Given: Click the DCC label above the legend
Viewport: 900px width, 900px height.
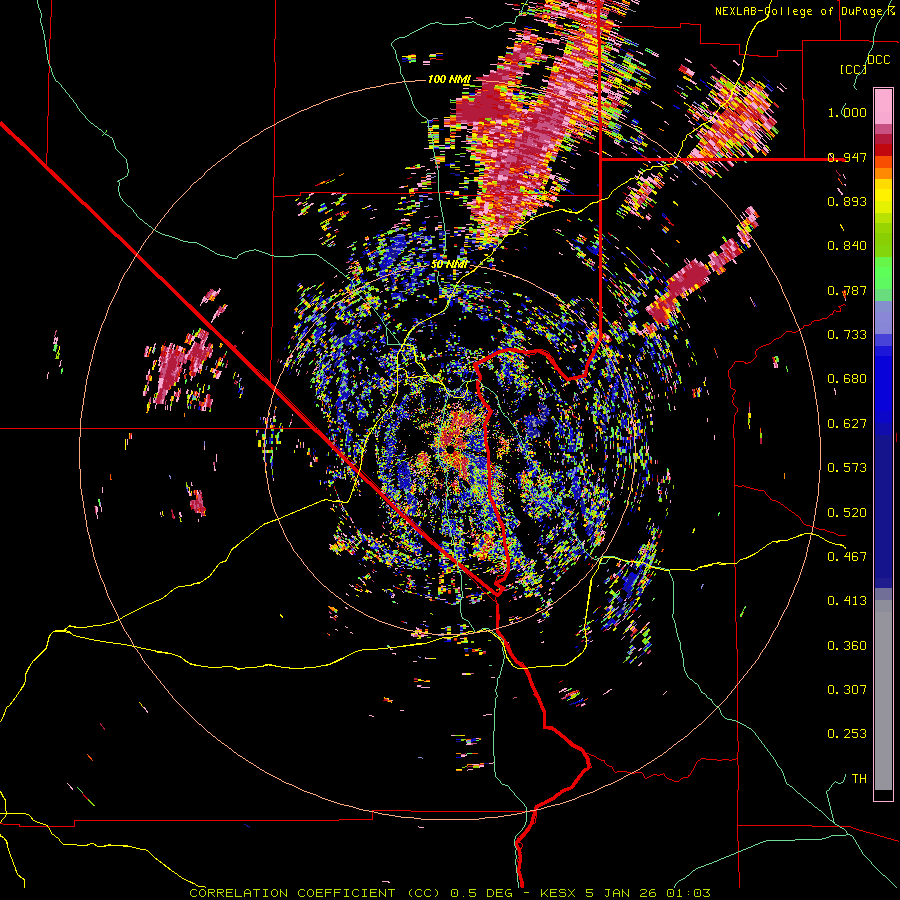Looking at the screenshot, I should tap(878, 60).
